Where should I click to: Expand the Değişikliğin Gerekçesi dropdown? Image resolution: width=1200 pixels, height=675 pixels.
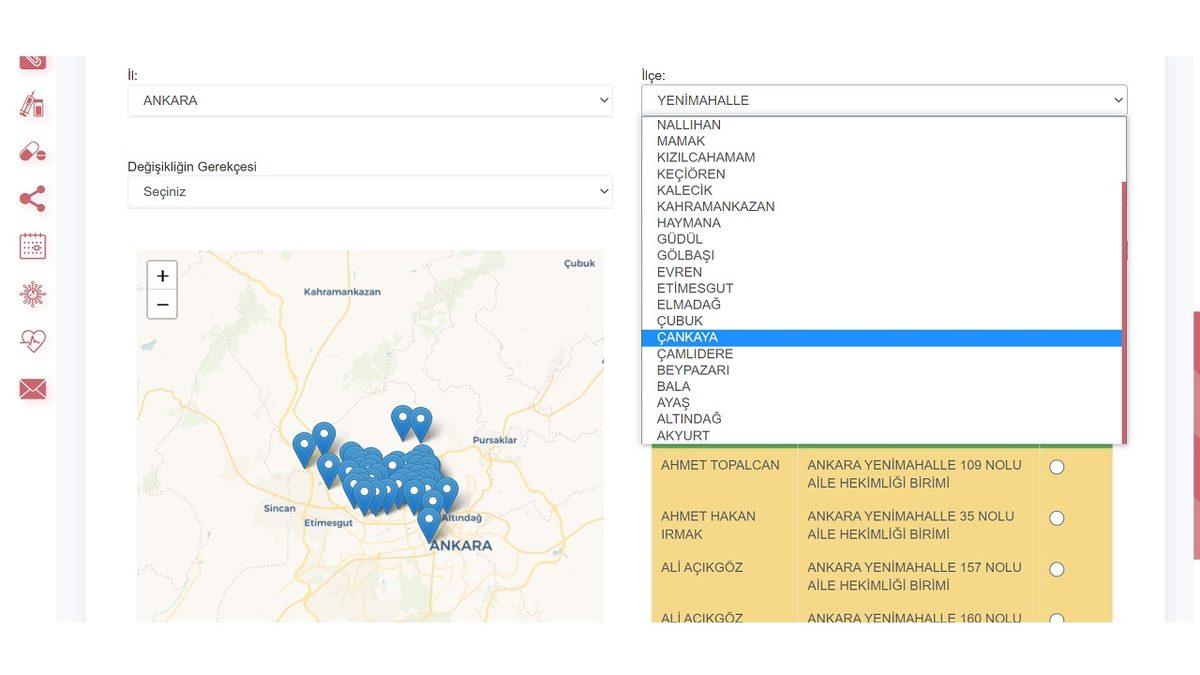(x=369, y=191)
